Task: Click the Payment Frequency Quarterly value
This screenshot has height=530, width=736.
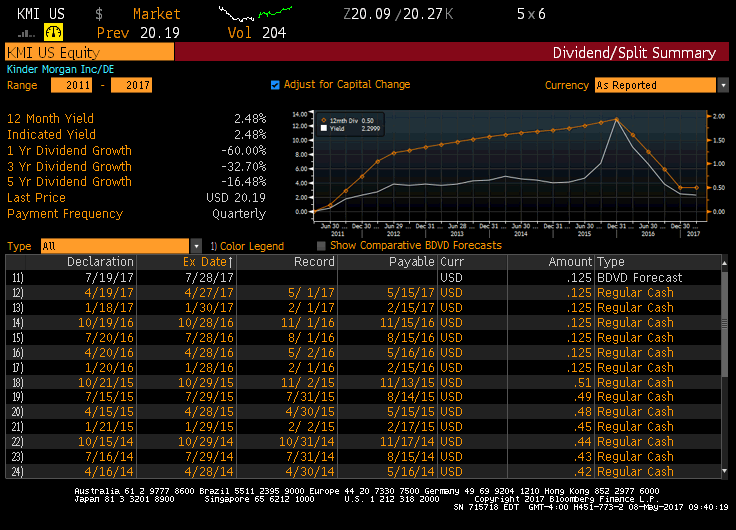Action: (x=239, y=214)
